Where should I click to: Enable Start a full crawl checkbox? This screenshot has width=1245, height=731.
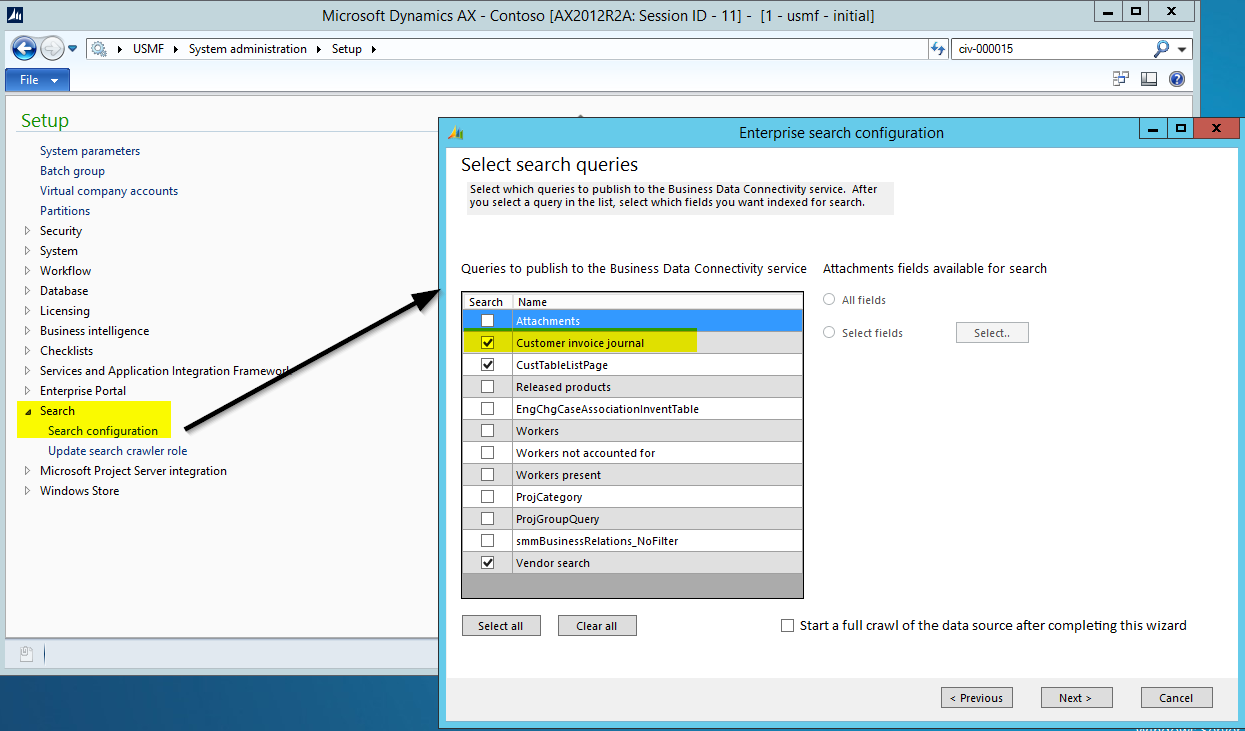(788, 625)
